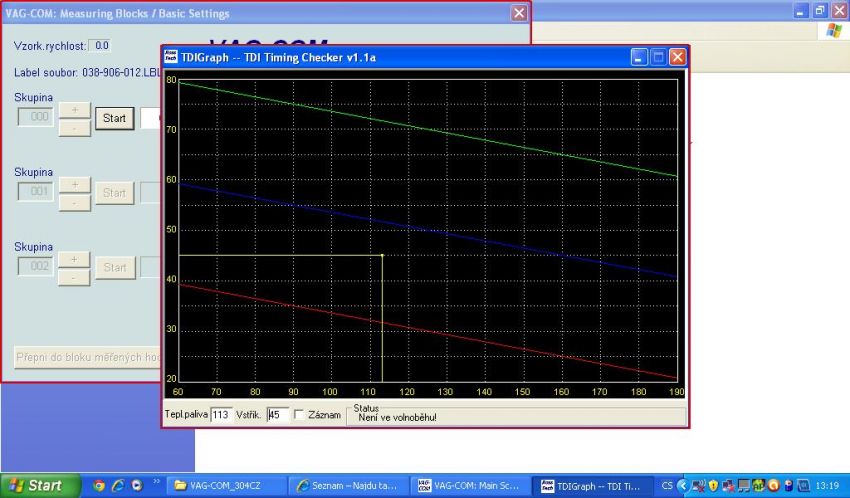This screenshot has height=498, width=850.
Task: Click the Tepl.paliva input field
Action: pos(221,414)
